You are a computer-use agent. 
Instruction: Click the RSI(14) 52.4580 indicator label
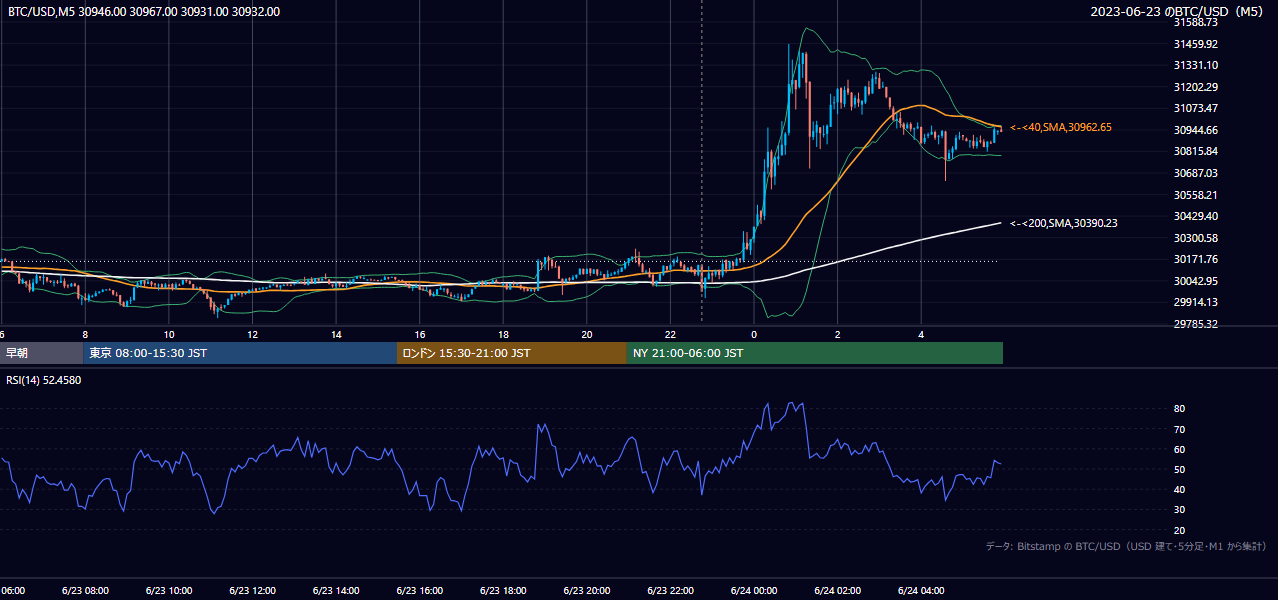[44, 380]
